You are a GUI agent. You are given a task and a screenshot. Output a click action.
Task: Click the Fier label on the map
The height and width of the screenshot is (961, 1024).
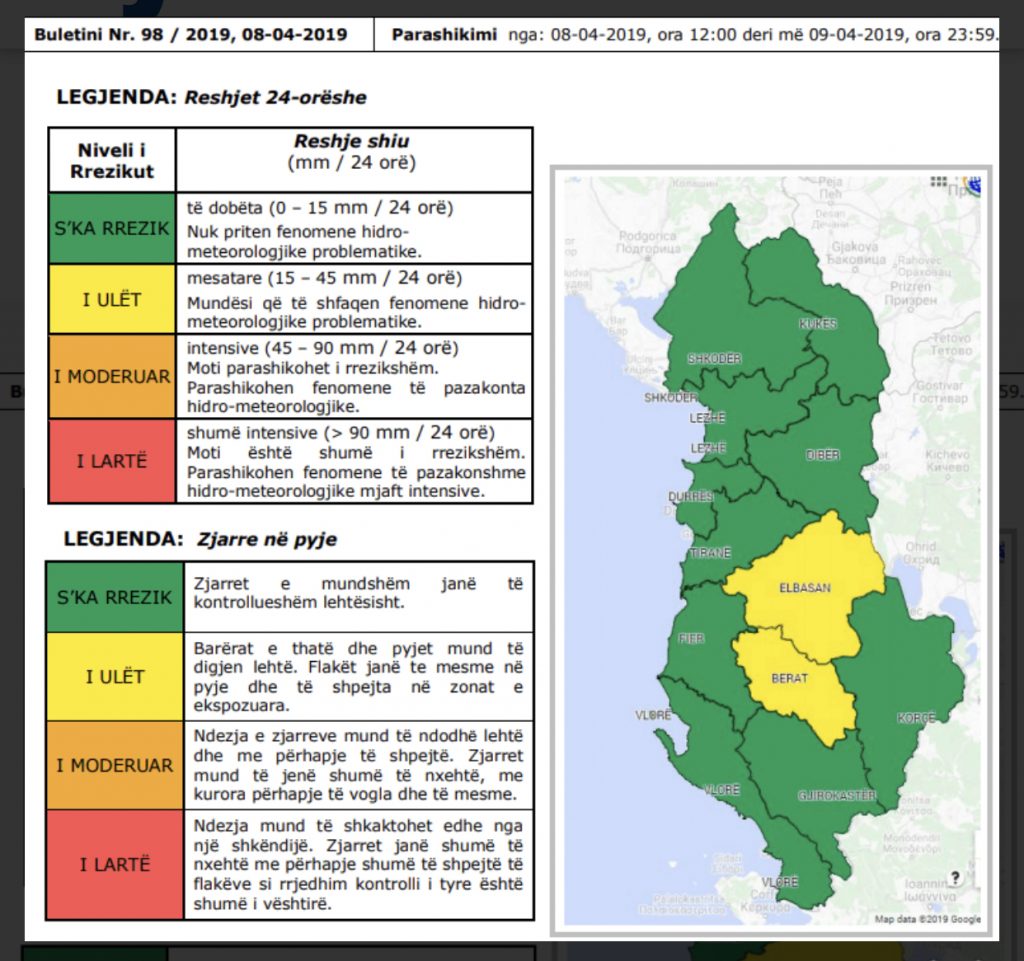(x=691, y=638)
